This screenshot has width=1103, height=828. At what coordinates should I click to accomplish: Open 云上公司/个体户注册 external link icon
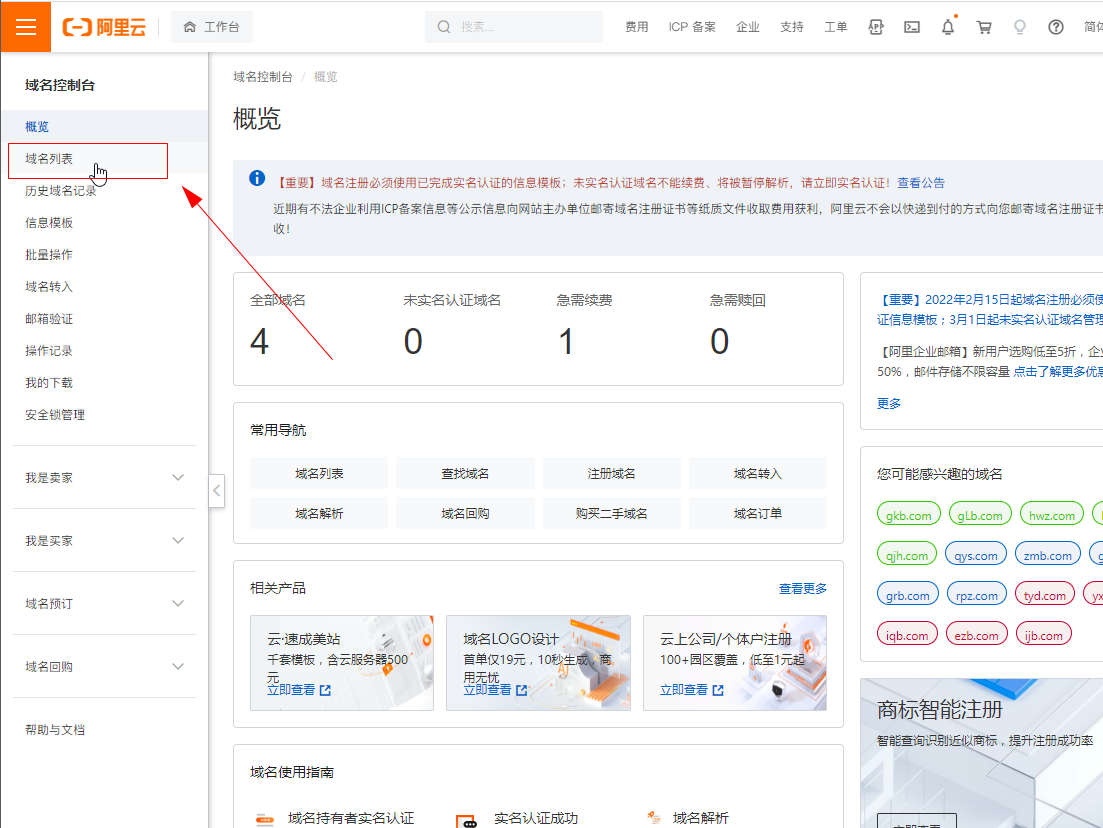coord(718,690)
